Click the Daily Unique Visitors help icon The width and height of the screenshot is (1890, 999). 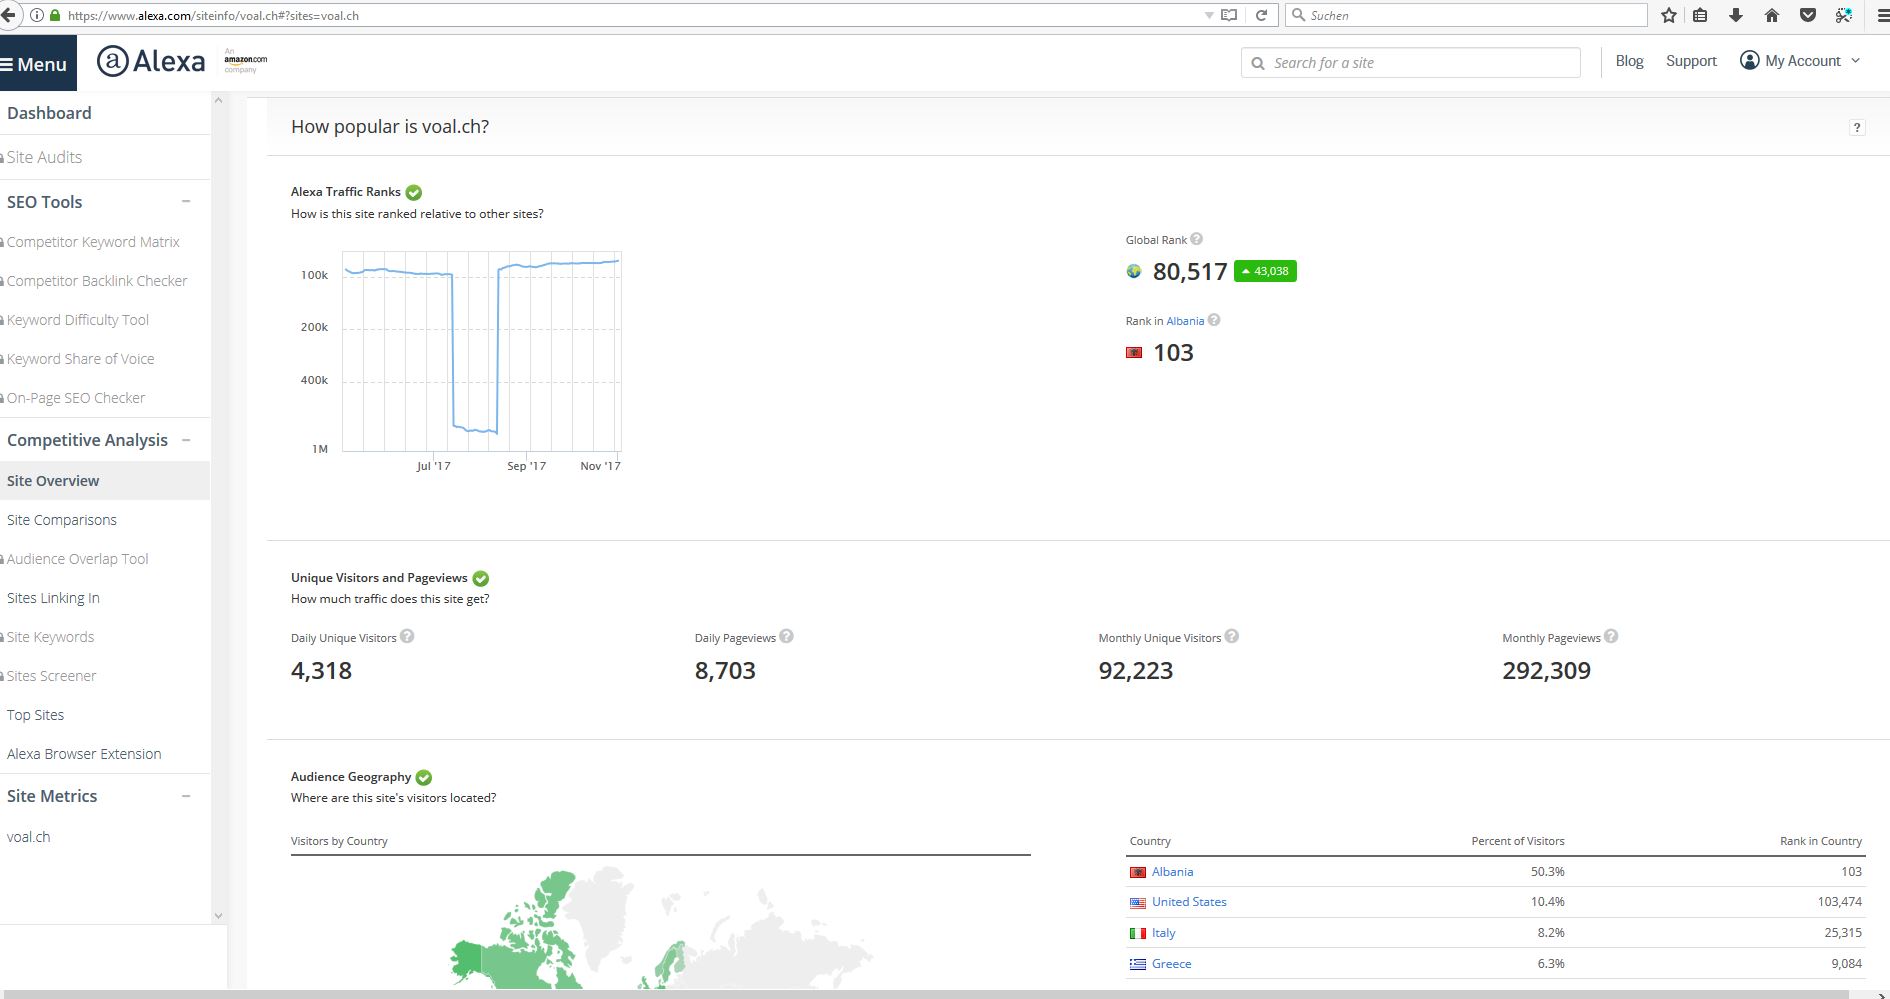[x=407, y=637]
